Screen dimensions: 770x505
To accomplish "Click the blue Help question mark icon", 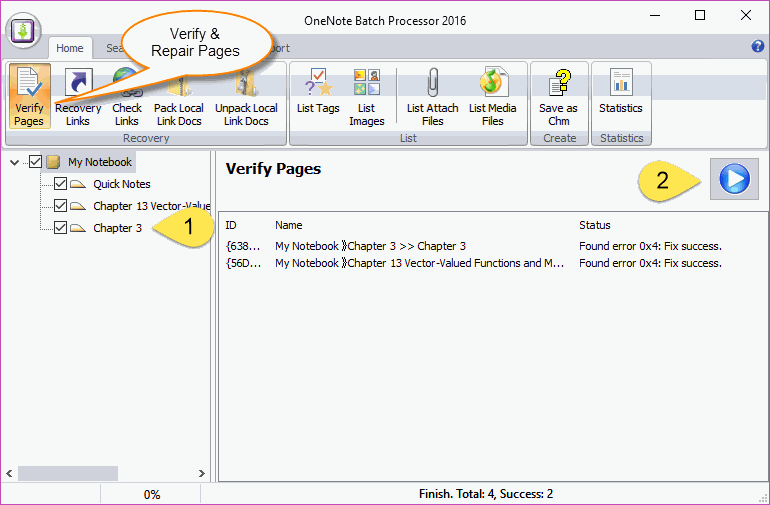I will click(758, 46).
